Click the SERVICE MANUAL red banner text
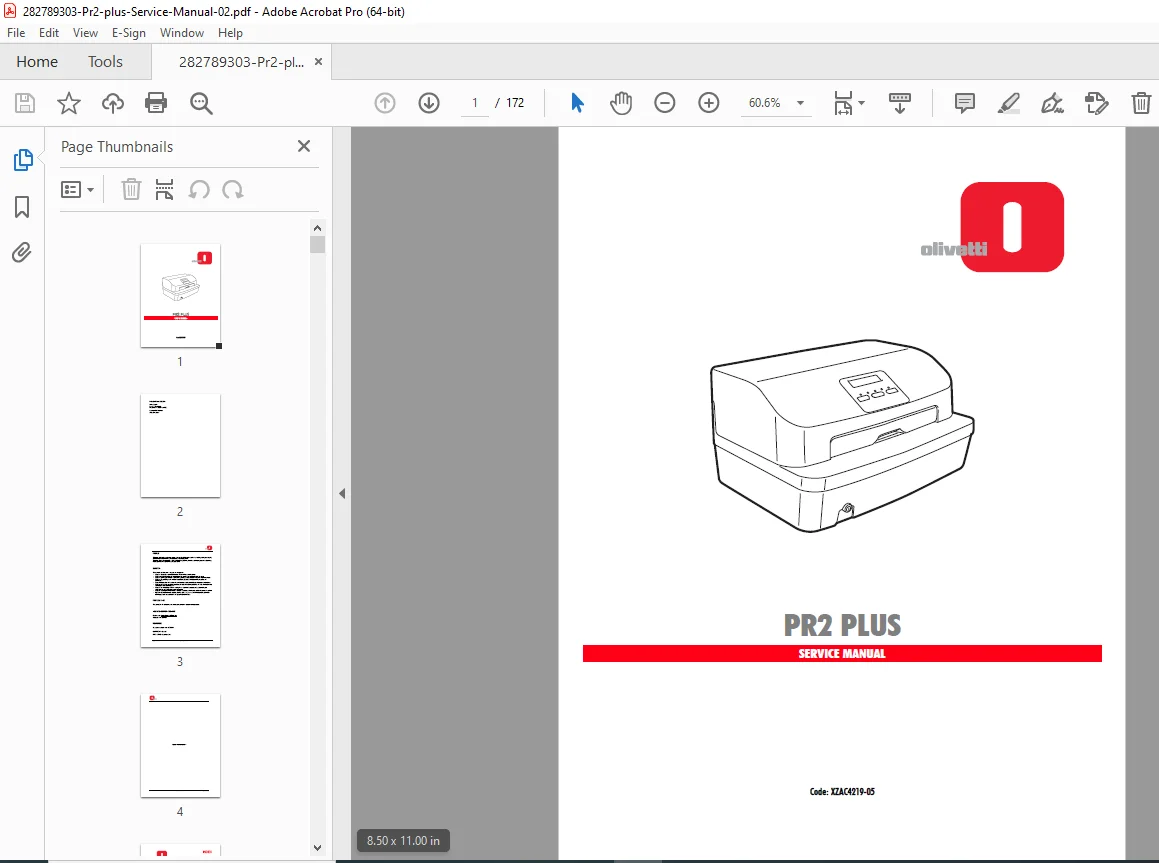The width and height of the screenshot is (1159, 863). tap(842, 653)
